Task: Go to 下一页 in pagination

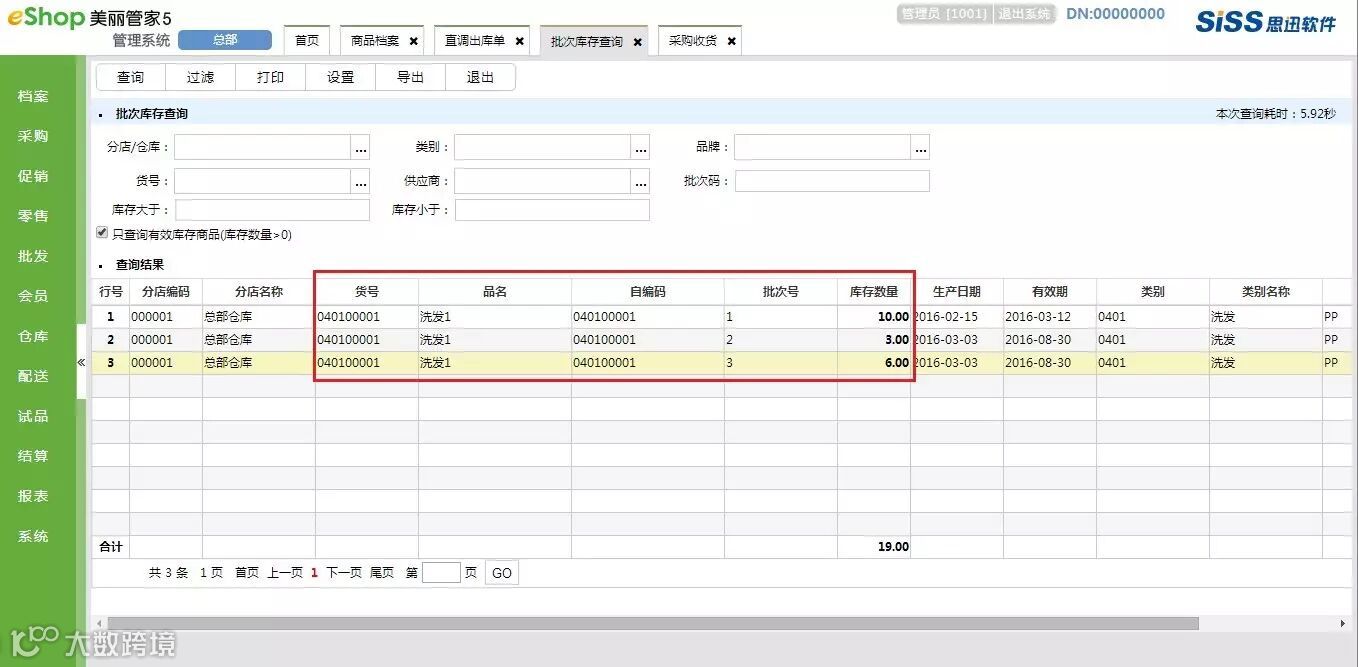Action: coord(344,573)
